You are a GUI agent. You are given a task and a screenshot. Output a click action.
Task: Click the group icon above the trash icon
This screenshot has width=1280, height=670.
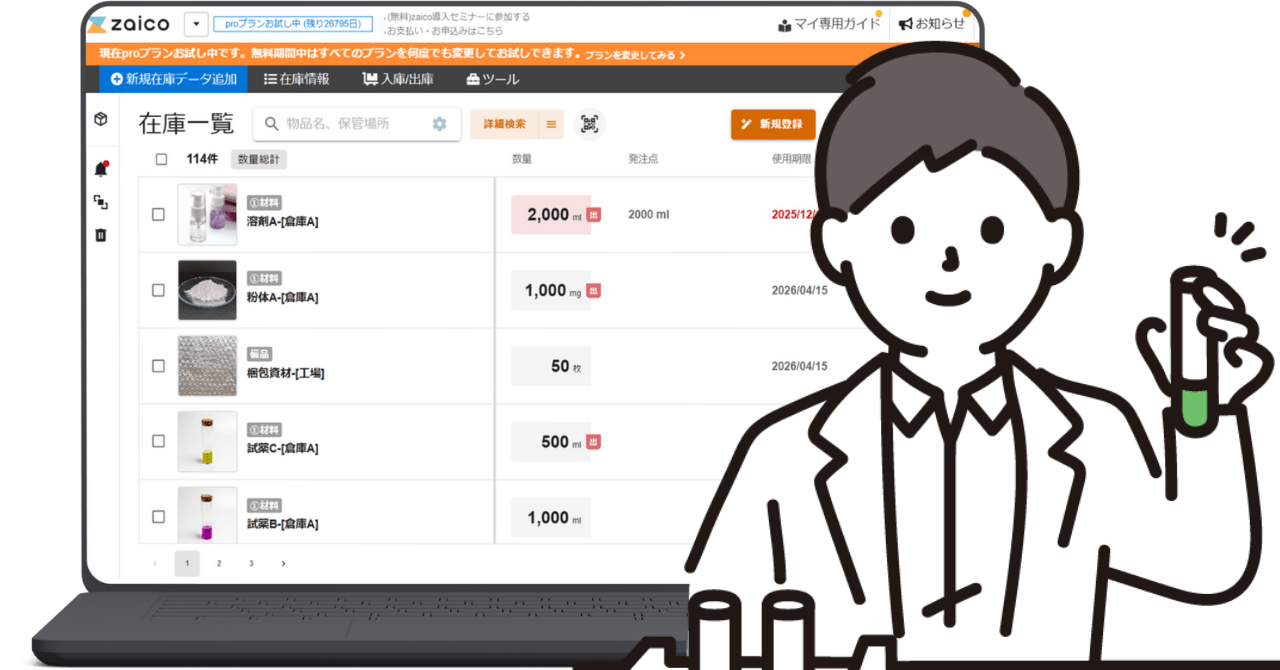[100, 202]
